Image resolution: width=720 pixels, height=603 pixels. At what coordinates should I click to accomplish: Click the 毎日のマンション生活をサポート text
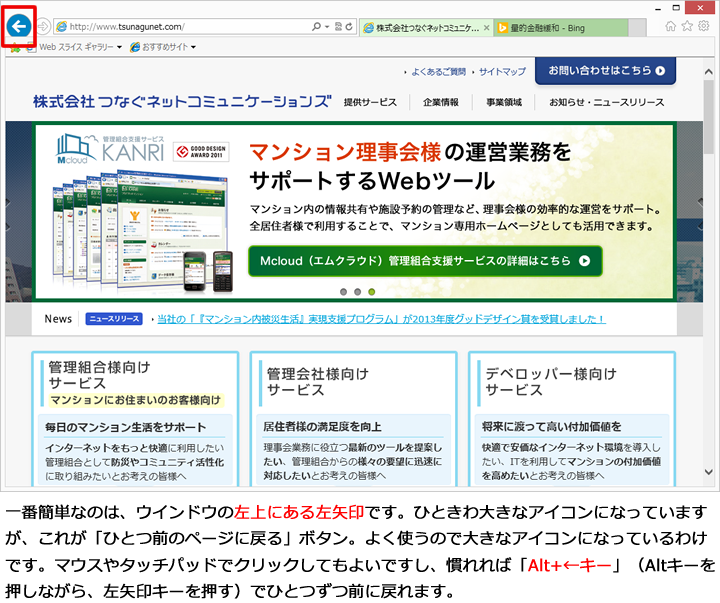tap(125, 427)
